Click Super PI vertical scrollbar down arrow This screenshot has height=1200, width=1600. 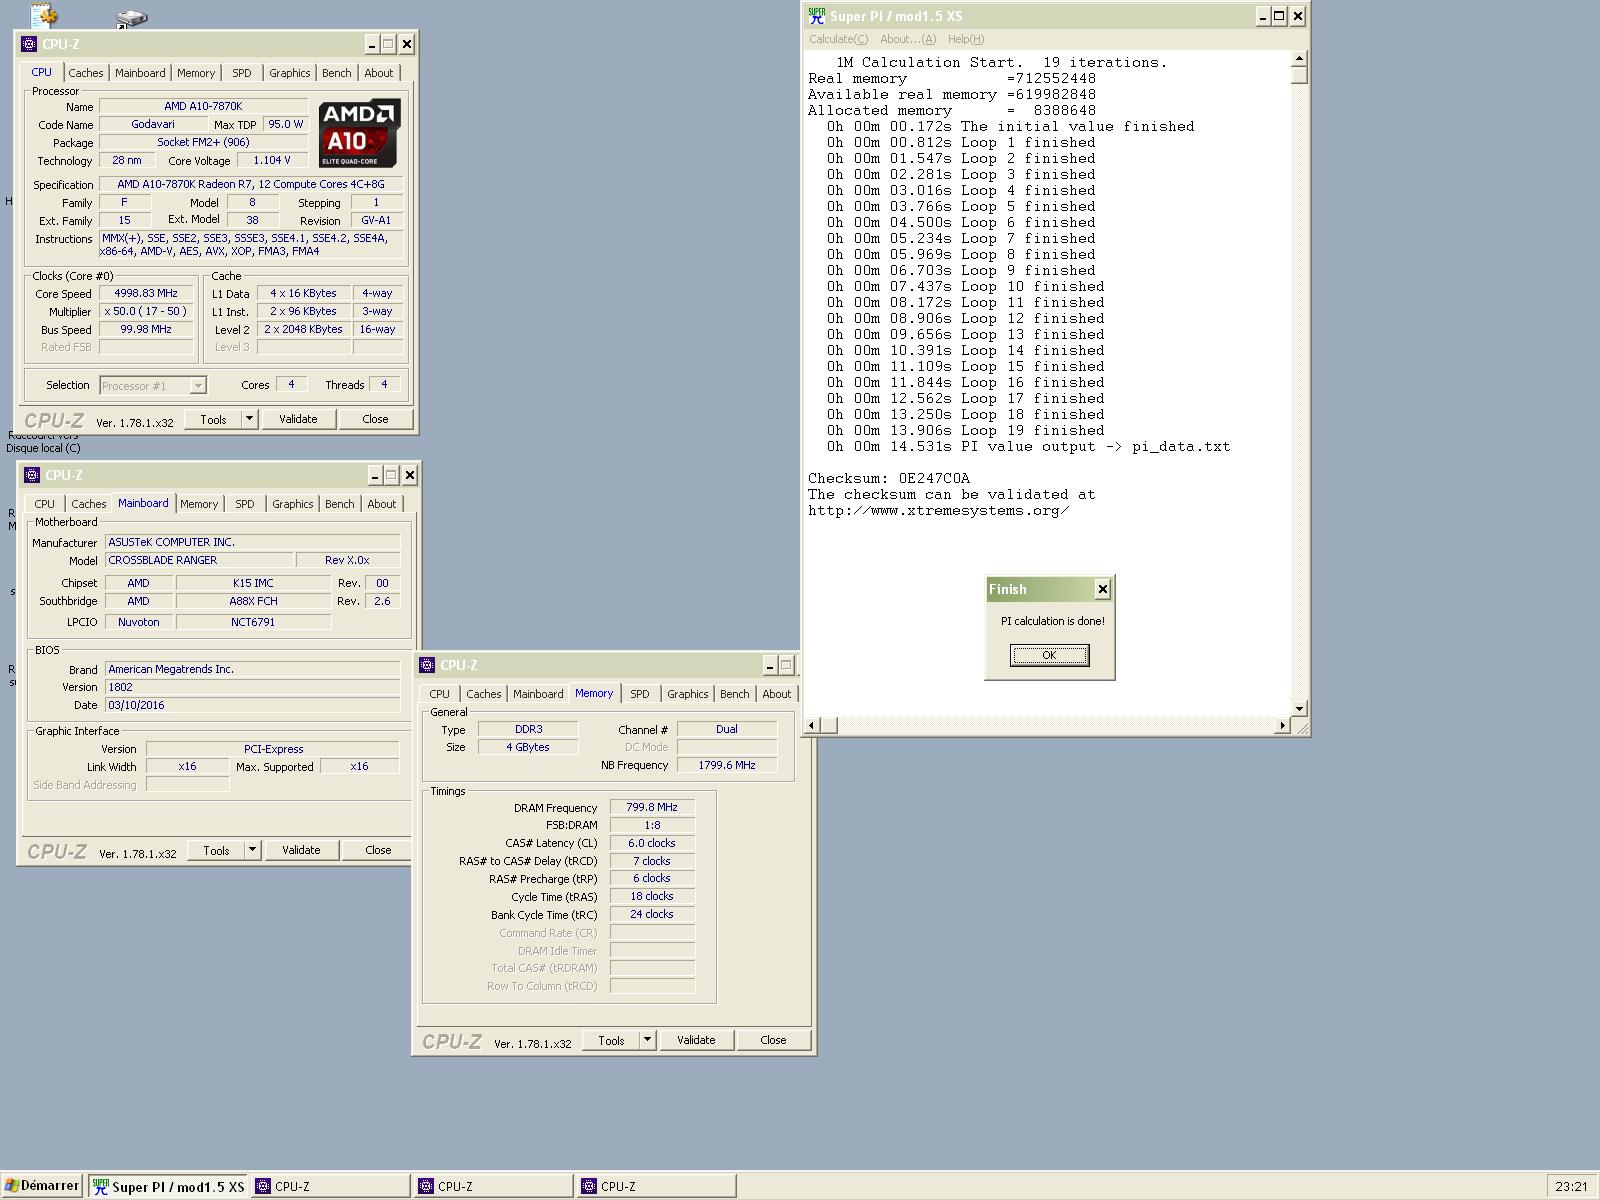1299,708
